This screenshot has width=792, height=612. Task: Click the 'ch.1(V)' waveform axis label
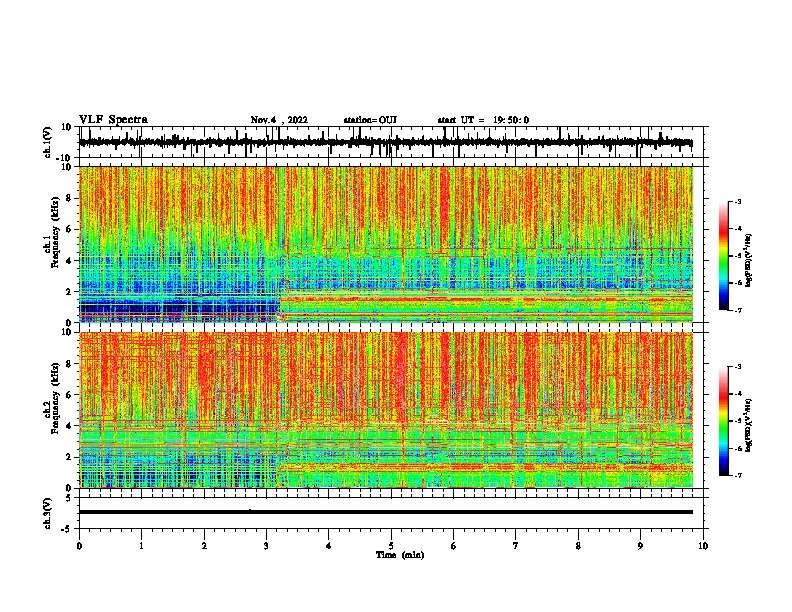(48, 142)
